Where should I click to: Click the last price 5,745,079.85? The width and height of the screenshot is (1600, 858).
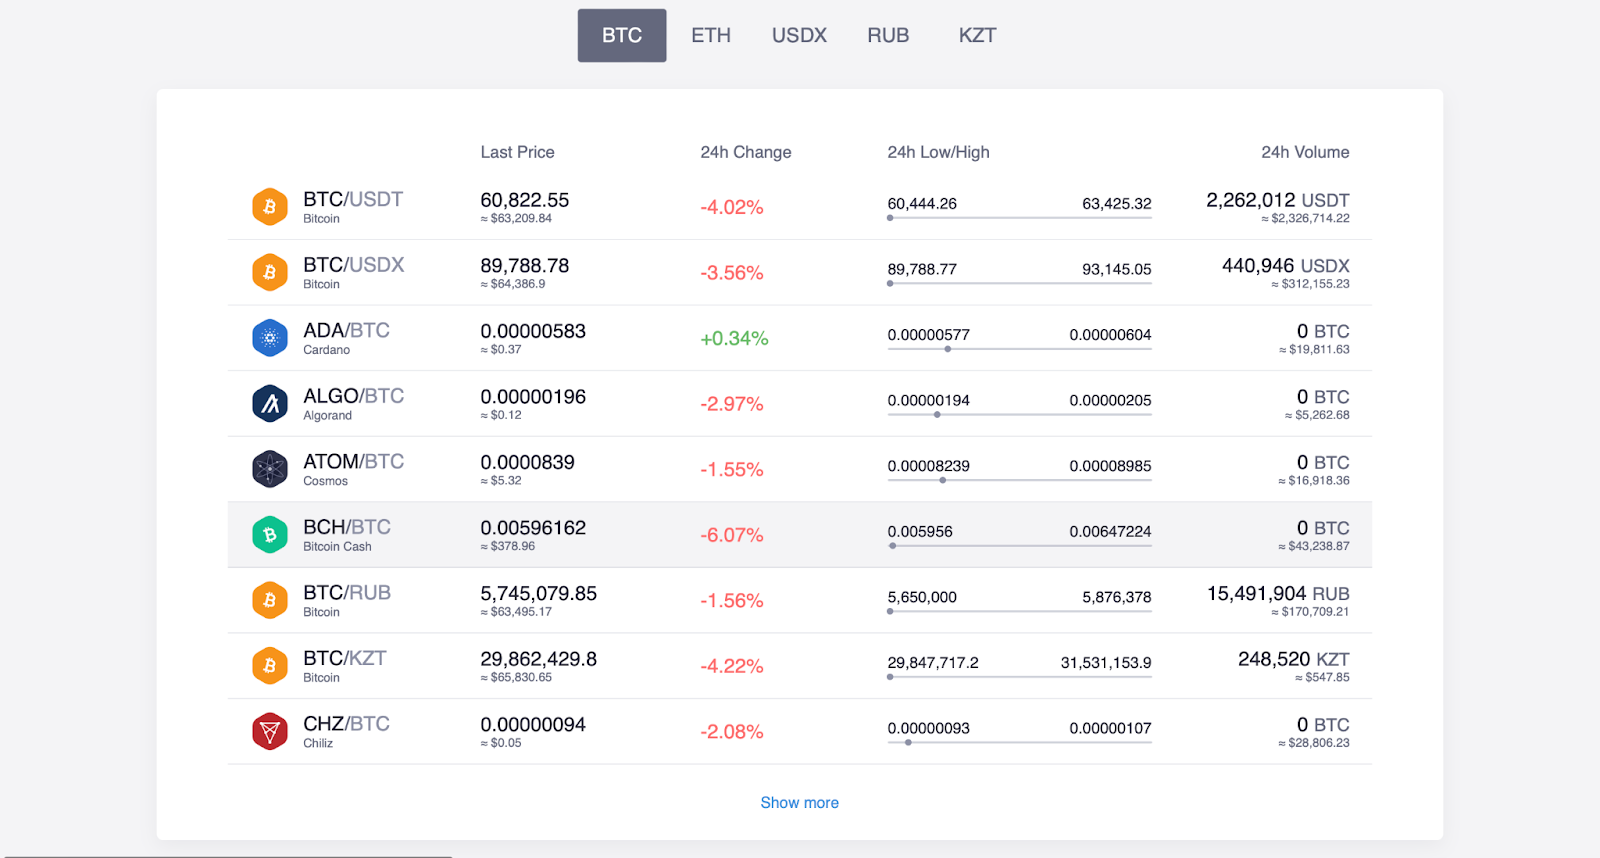(539, 593)
